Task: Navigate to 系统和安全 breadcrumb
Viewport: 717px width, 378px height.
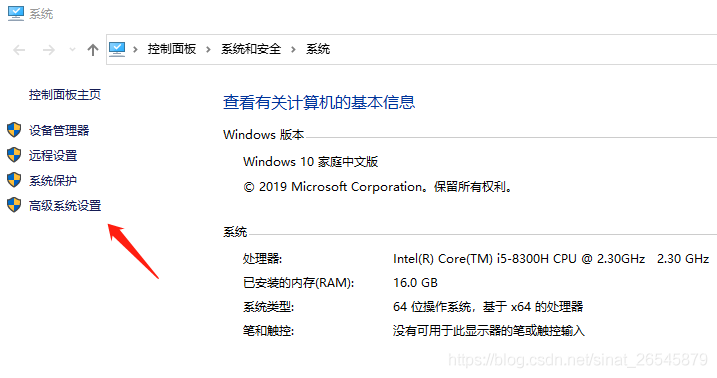Action: (251, 49)
